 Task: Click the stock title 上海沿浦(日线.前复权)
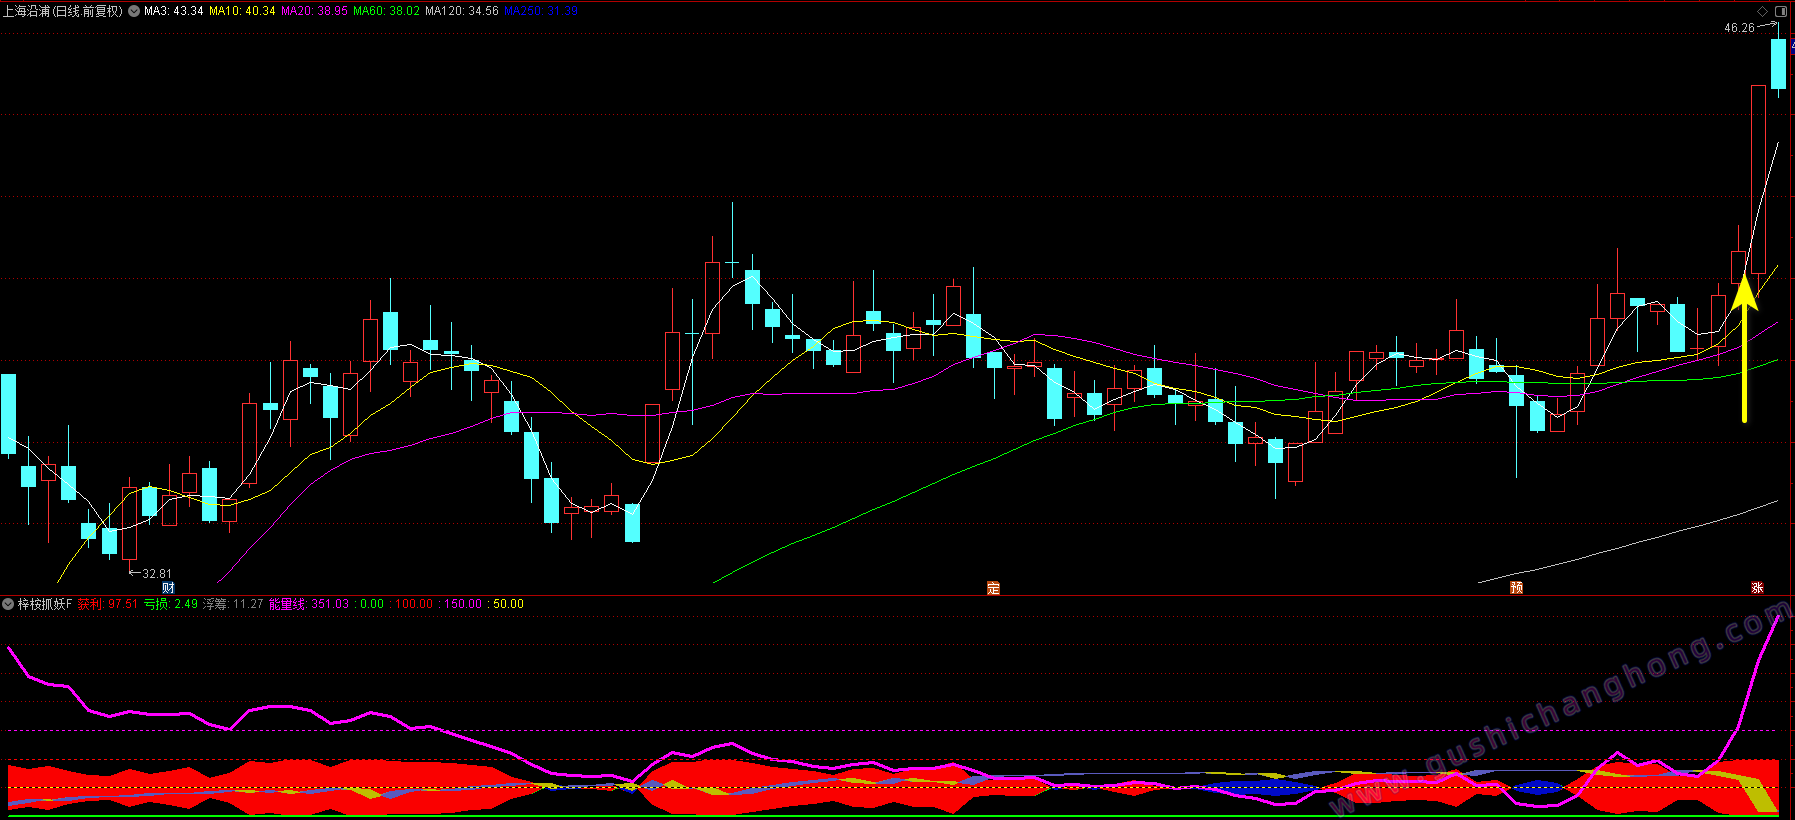click(x=63, y=11)
